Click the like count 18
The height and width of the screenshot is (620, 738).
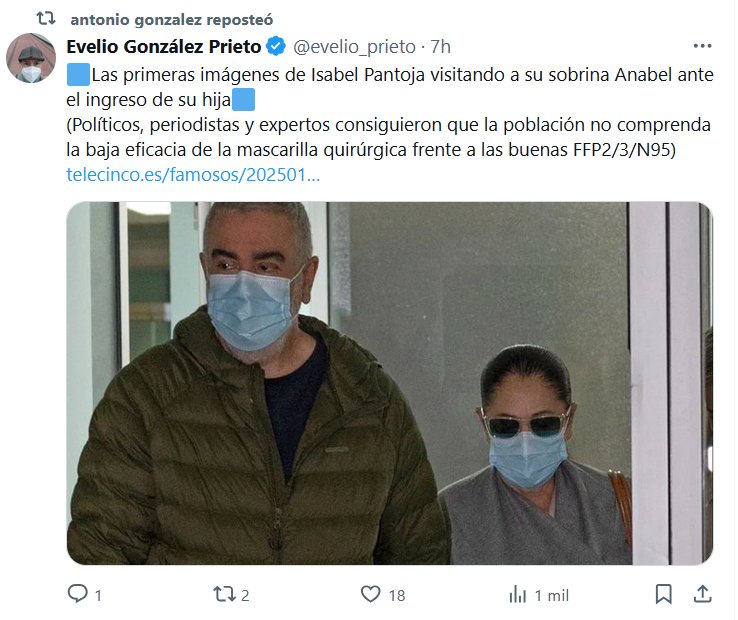397,596
